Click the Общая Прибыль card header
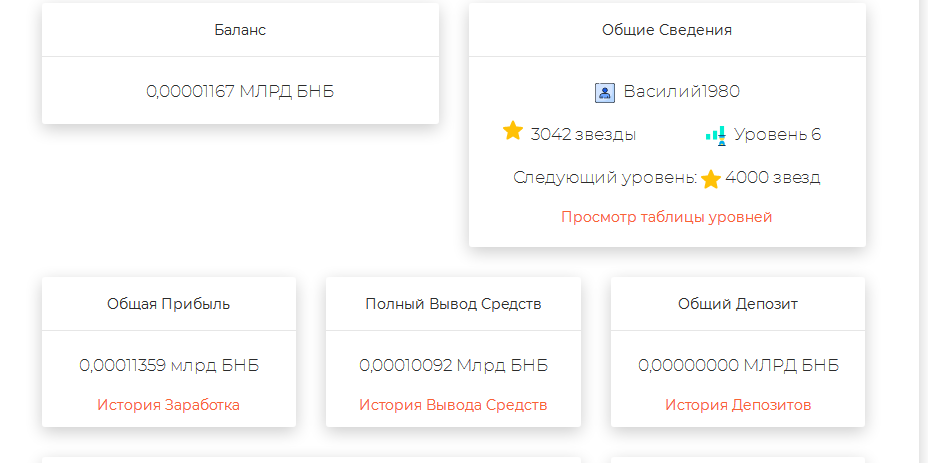Image resolution: width=928 pixels, height=463 pixels. click(x=169, y=304)
